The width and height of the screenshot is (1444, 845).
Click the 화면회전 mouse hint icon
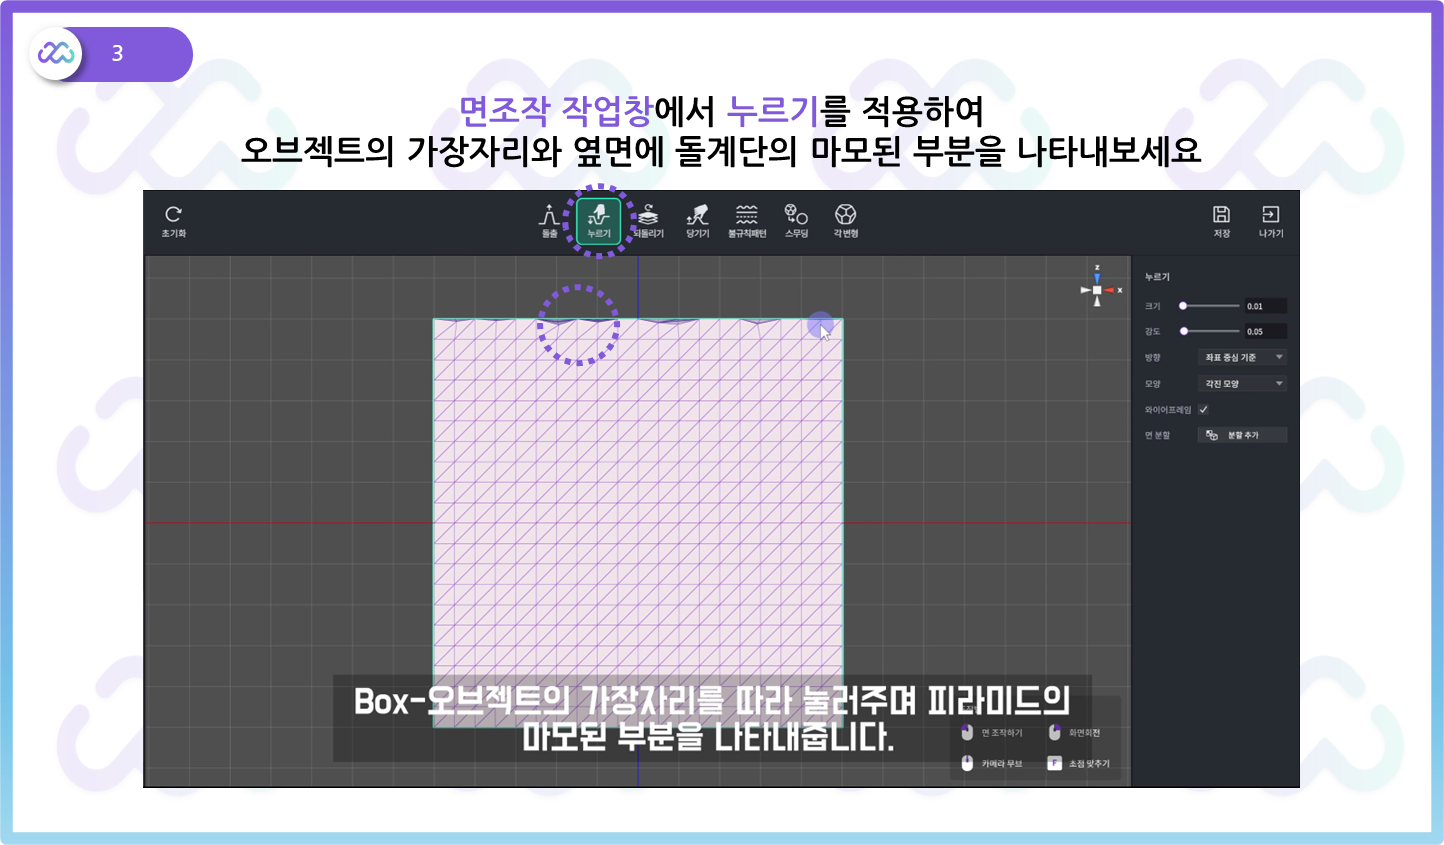[1054, 733]
